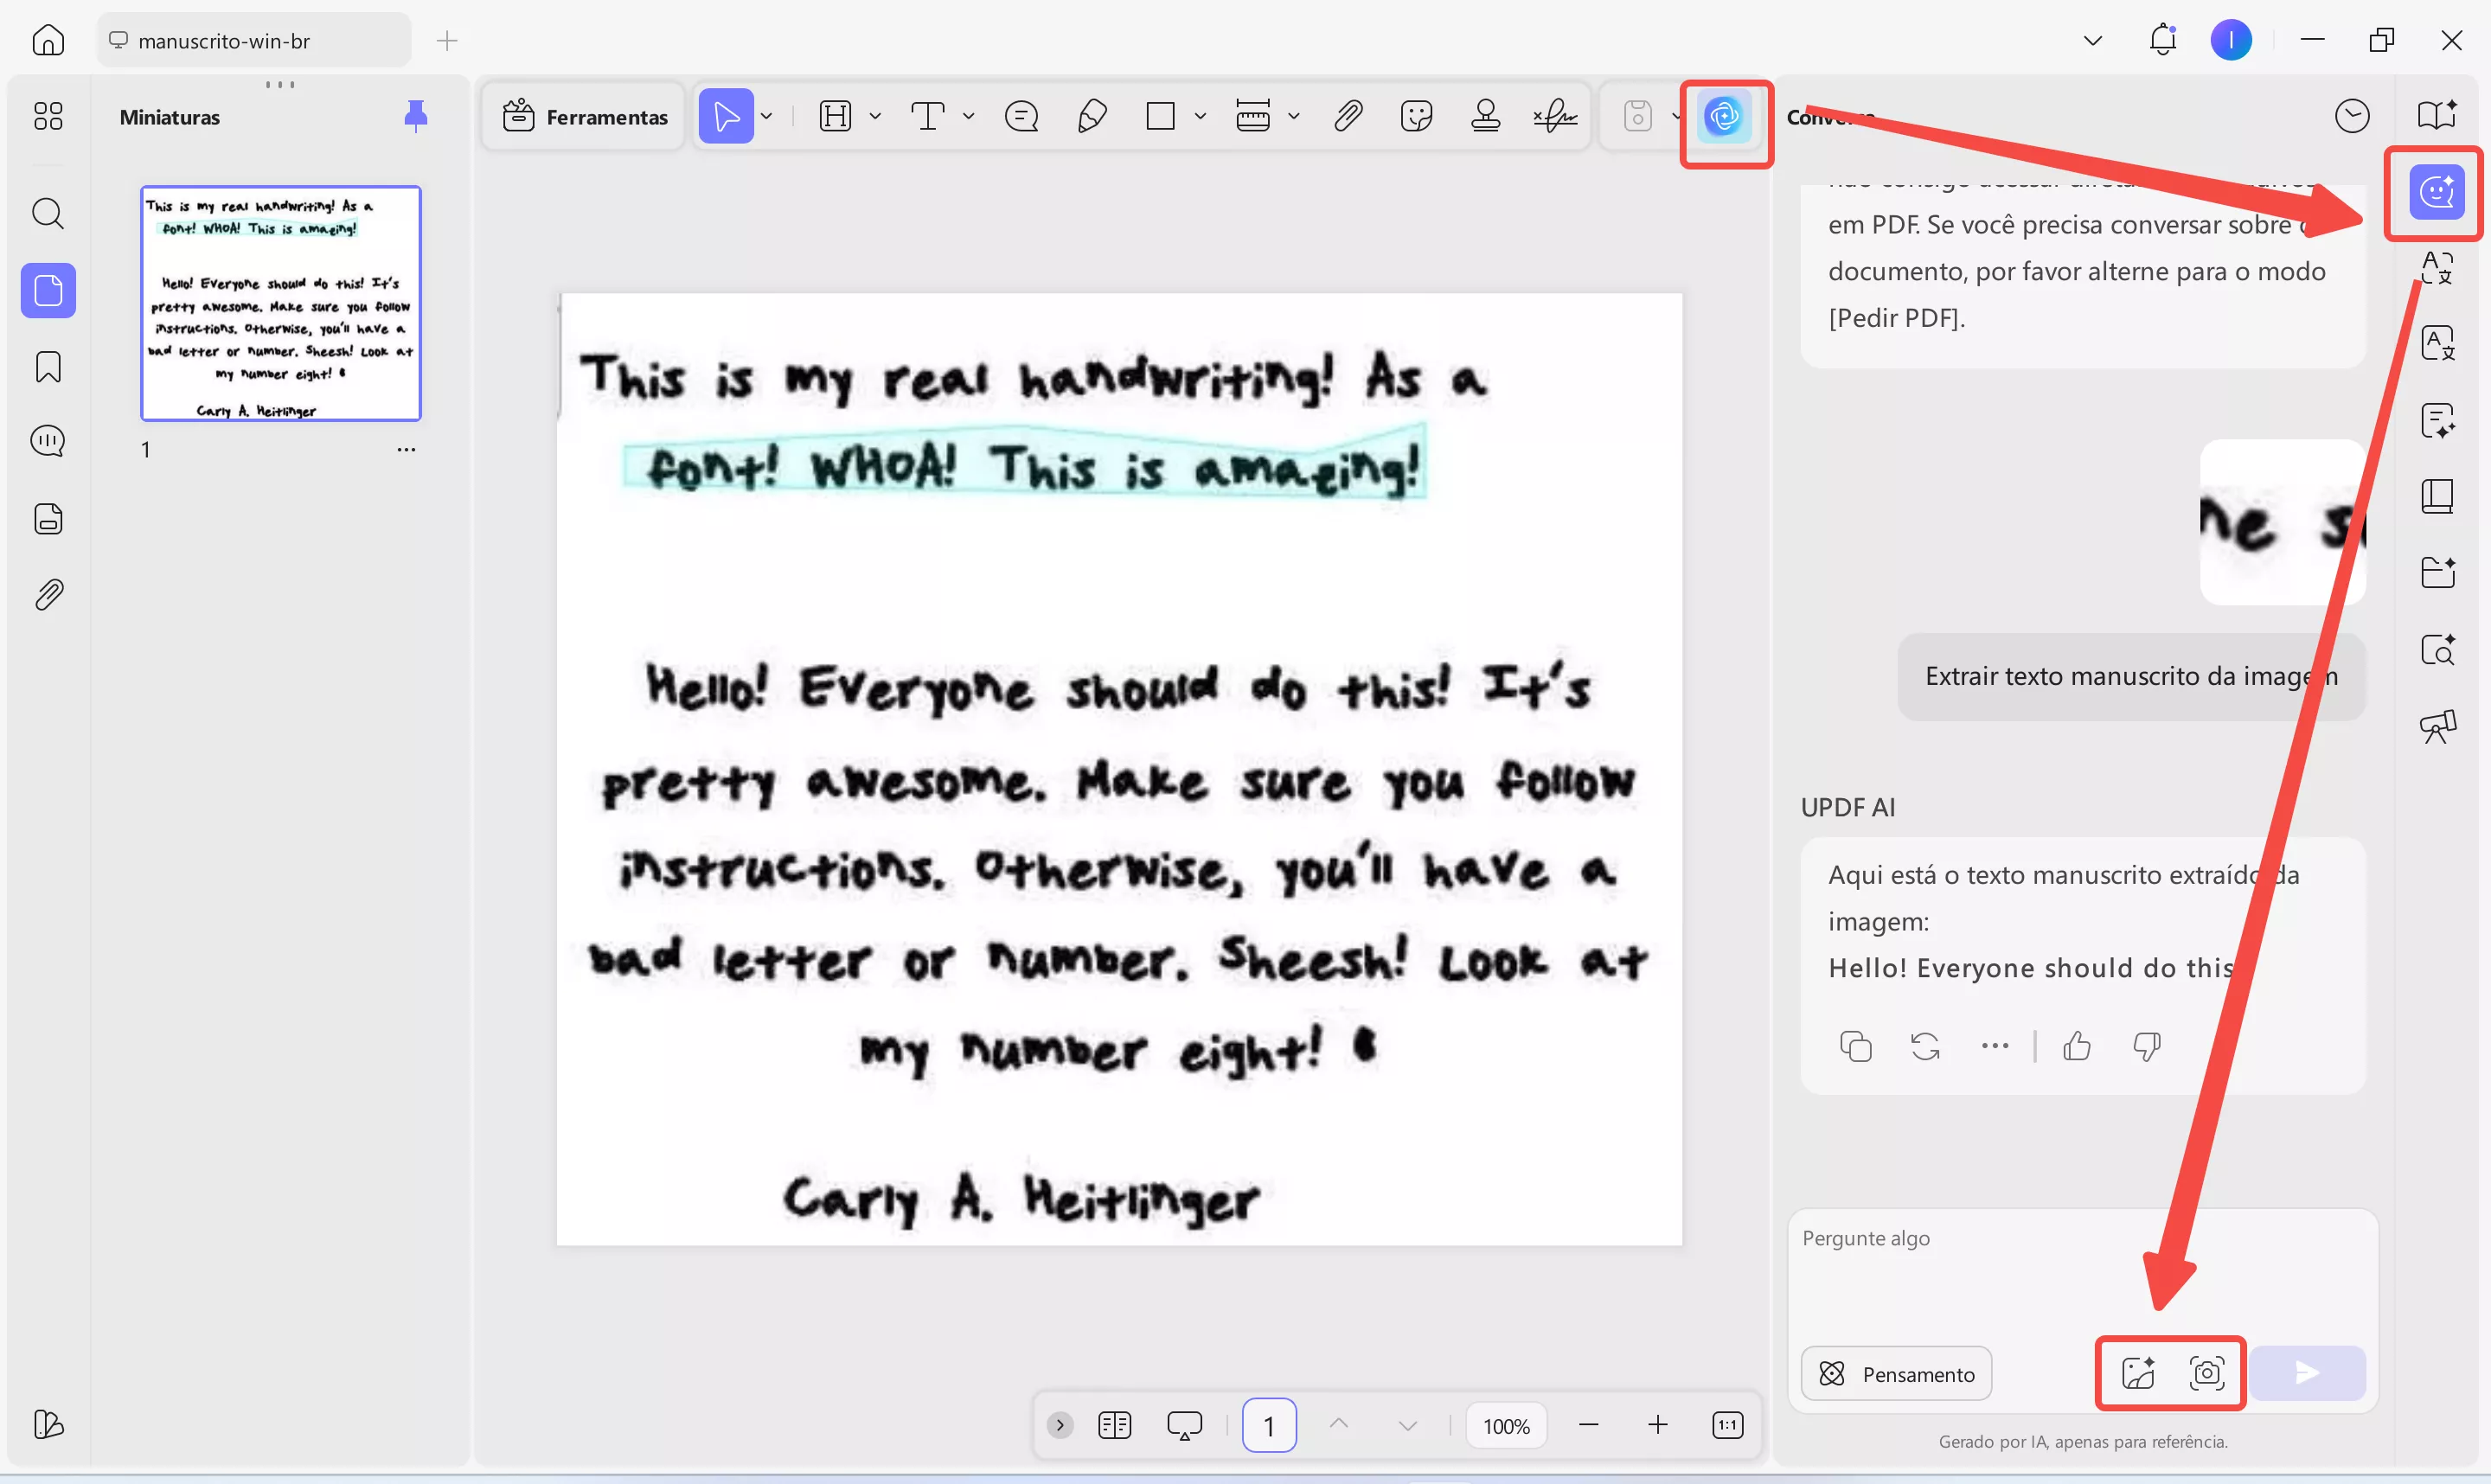Image resolution: width=2491 pixels, height=1484 pixels.
Task: Toggle Pensamento thinking mode
Action: point(1896,1373)
